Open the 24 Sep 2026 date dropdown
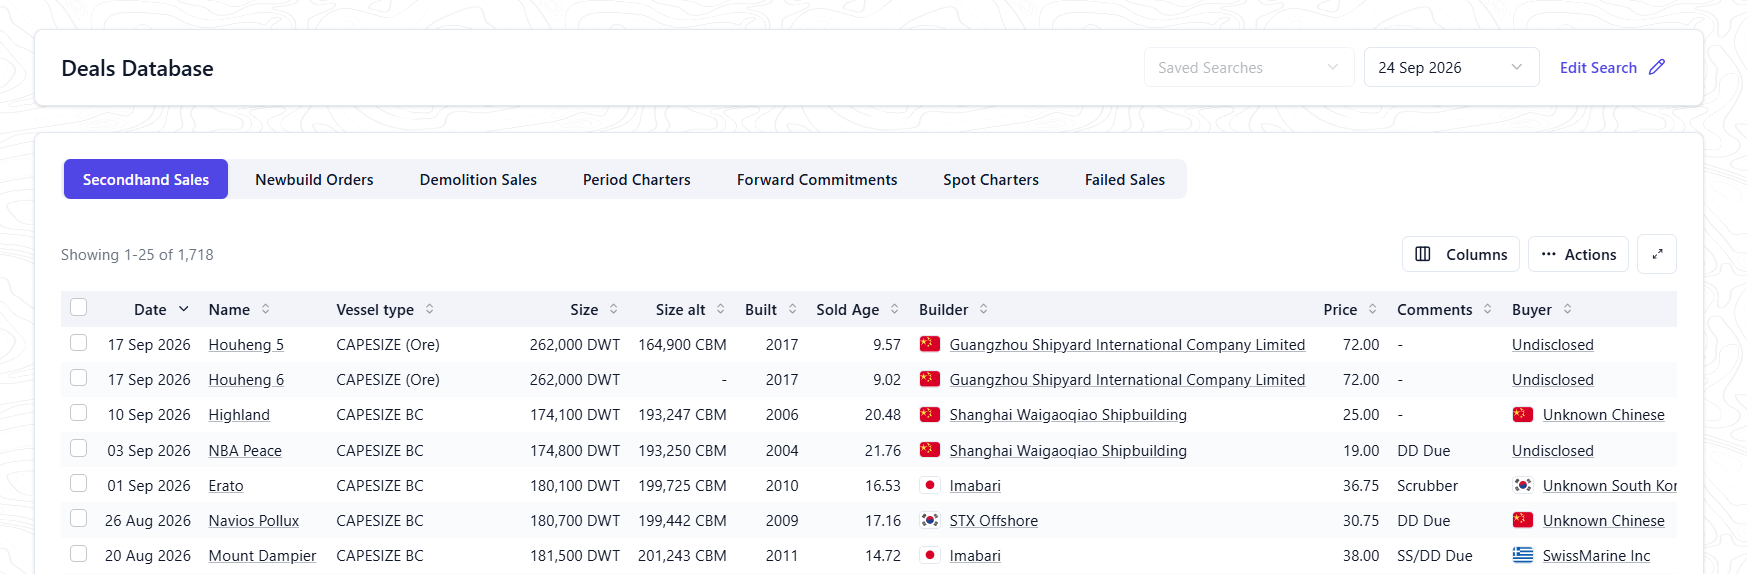The height and width of the screenshot is (574, 1747). point(1451,67)
